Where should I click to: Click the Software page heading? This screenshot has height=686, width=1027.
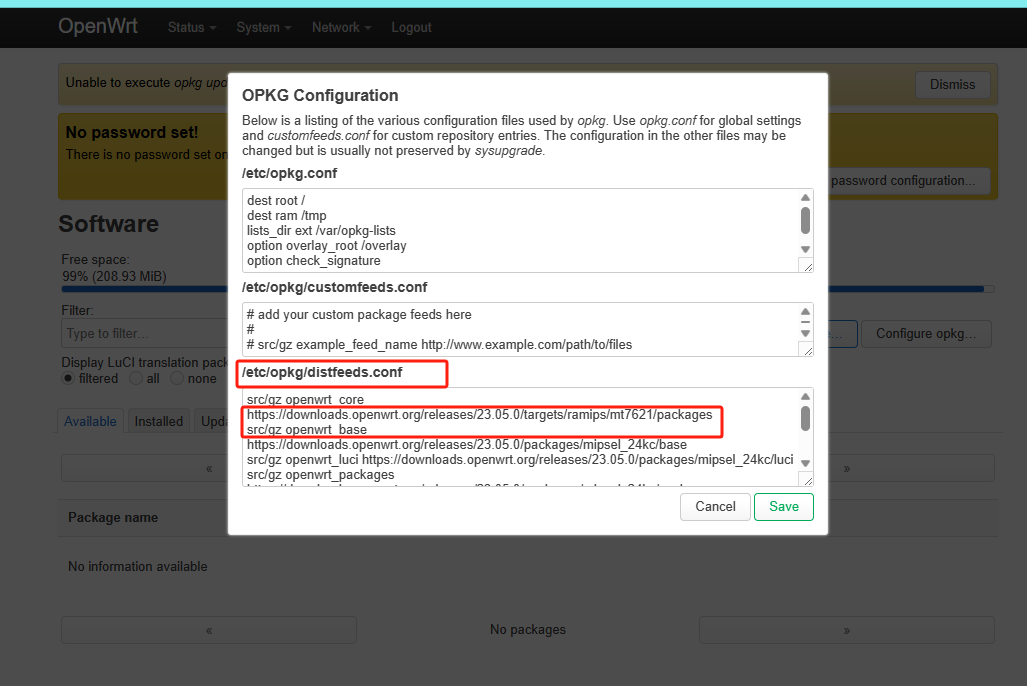pos(109,224)
